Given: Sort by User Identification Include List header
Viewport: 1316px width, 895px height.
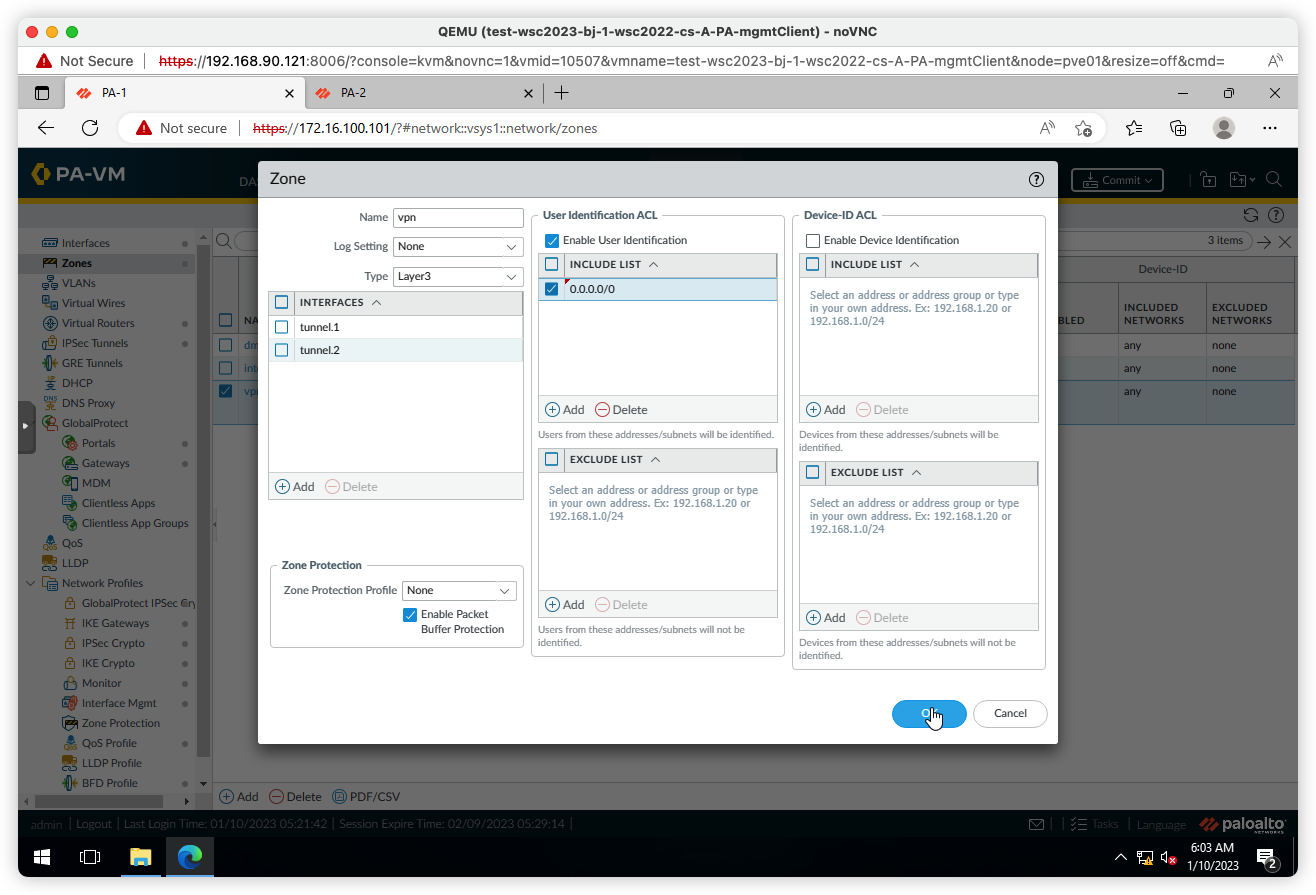Looking at the screenshot, I should 601,264.
